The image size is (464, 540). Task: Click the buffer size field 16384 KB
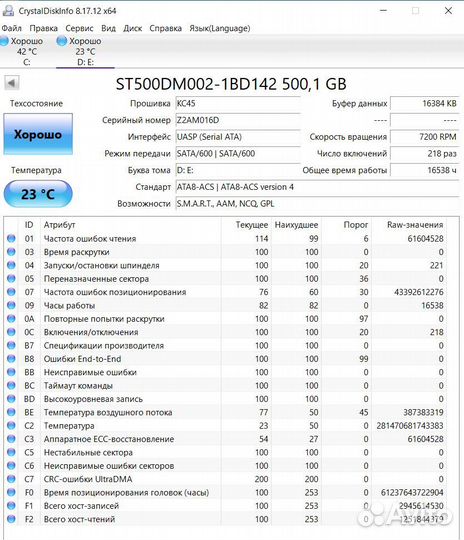click(424, 103)
